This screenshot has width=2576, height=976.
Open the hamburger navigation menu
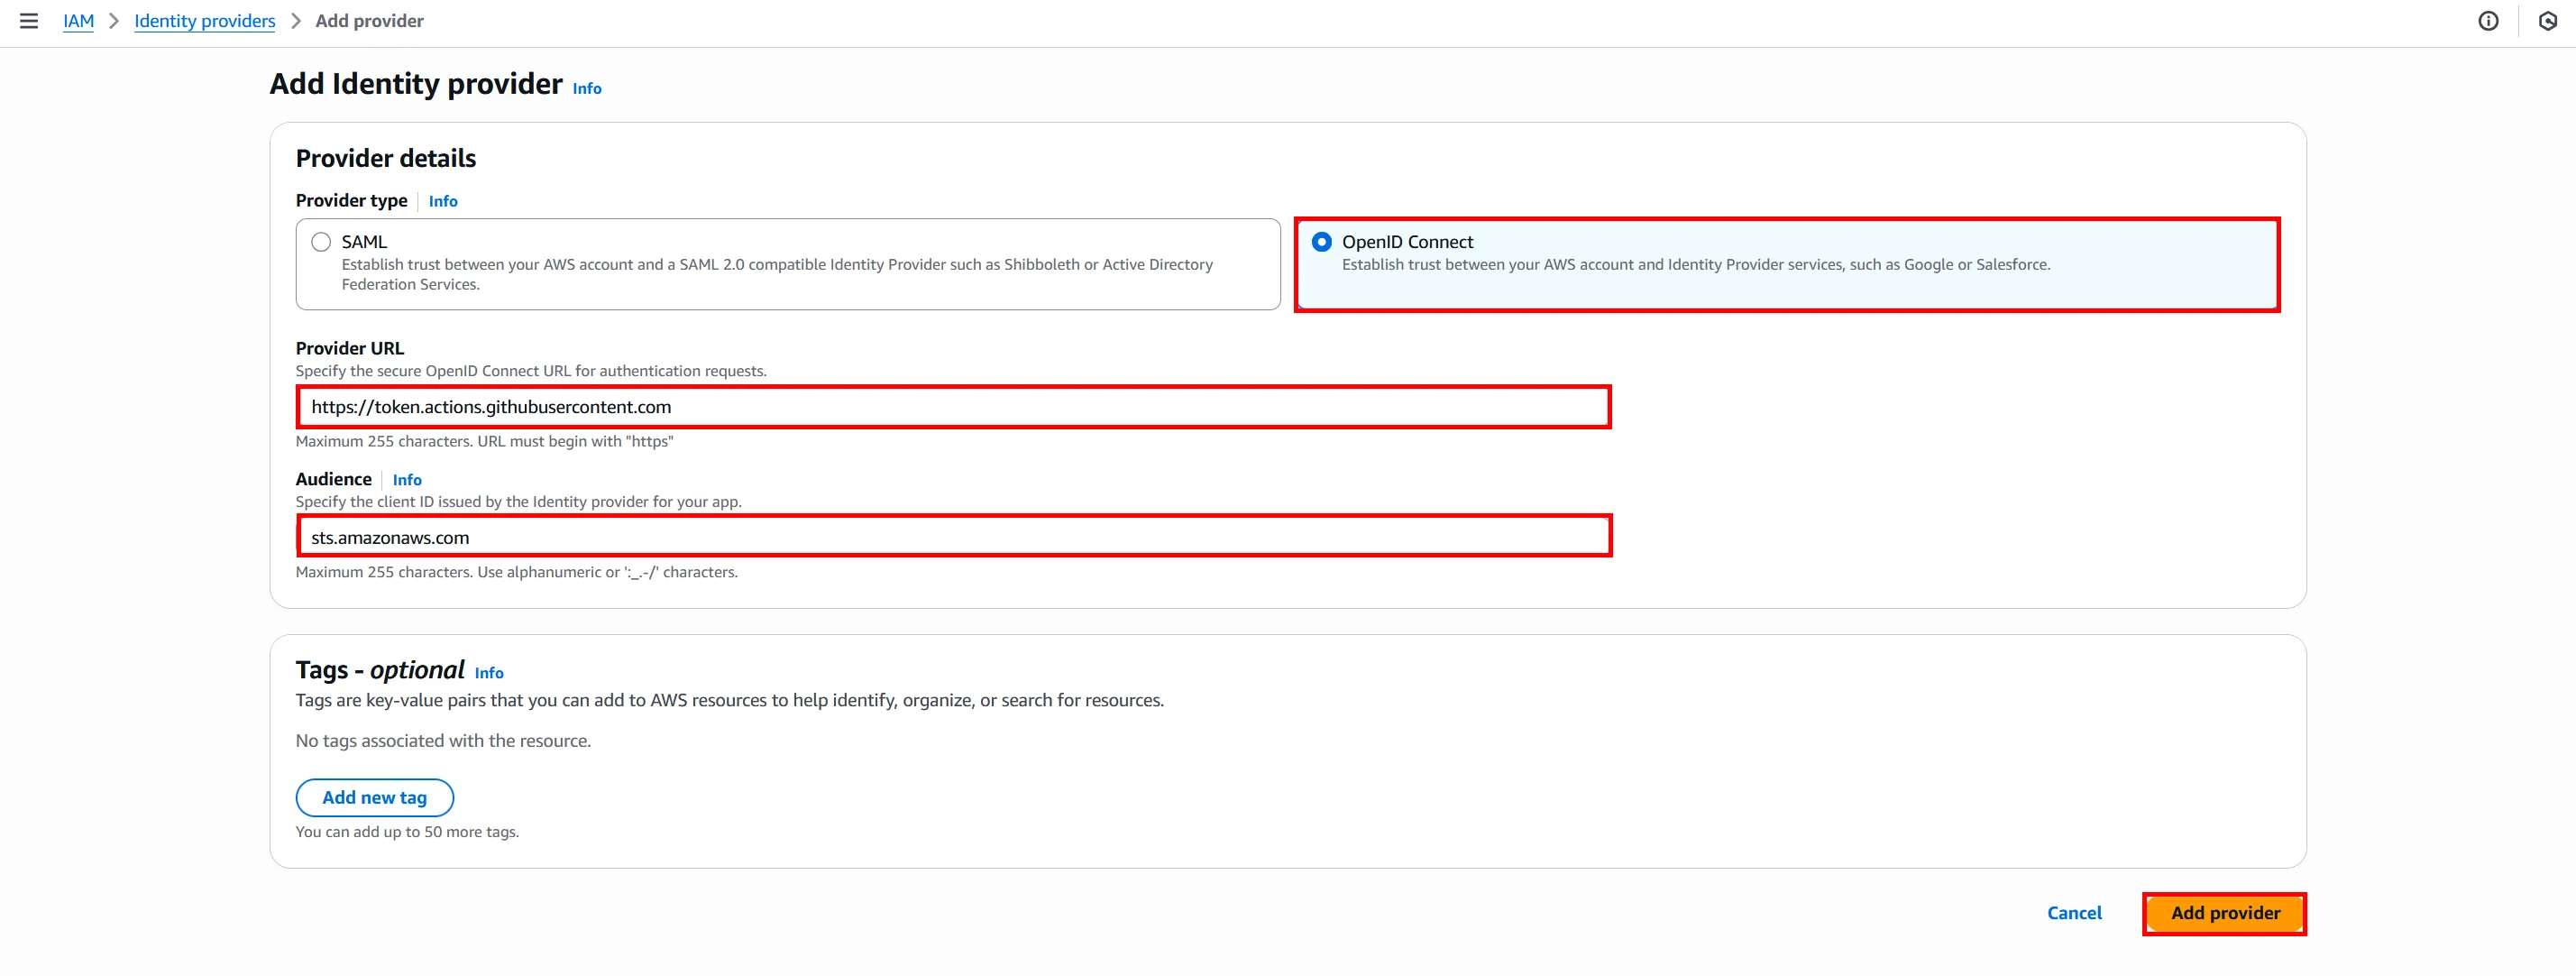coord(28,21)
